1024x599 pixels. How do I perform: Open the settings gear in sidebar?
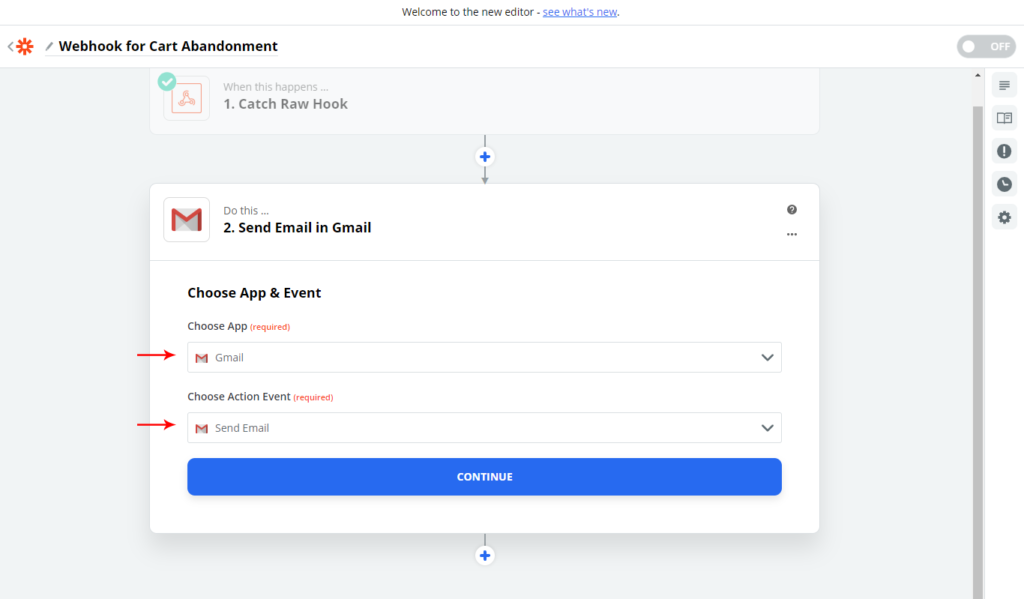pos(1004,217)
